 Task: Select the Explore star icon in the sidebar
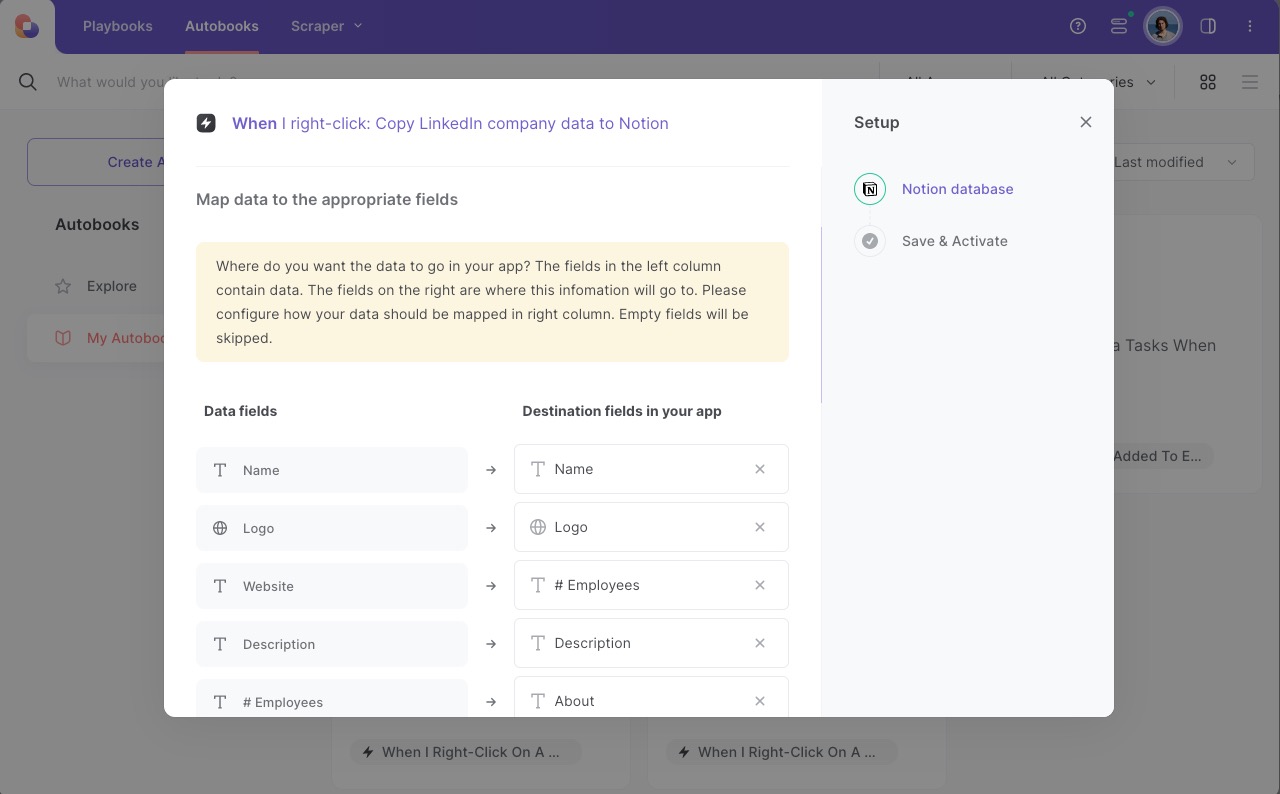point(62,286)
